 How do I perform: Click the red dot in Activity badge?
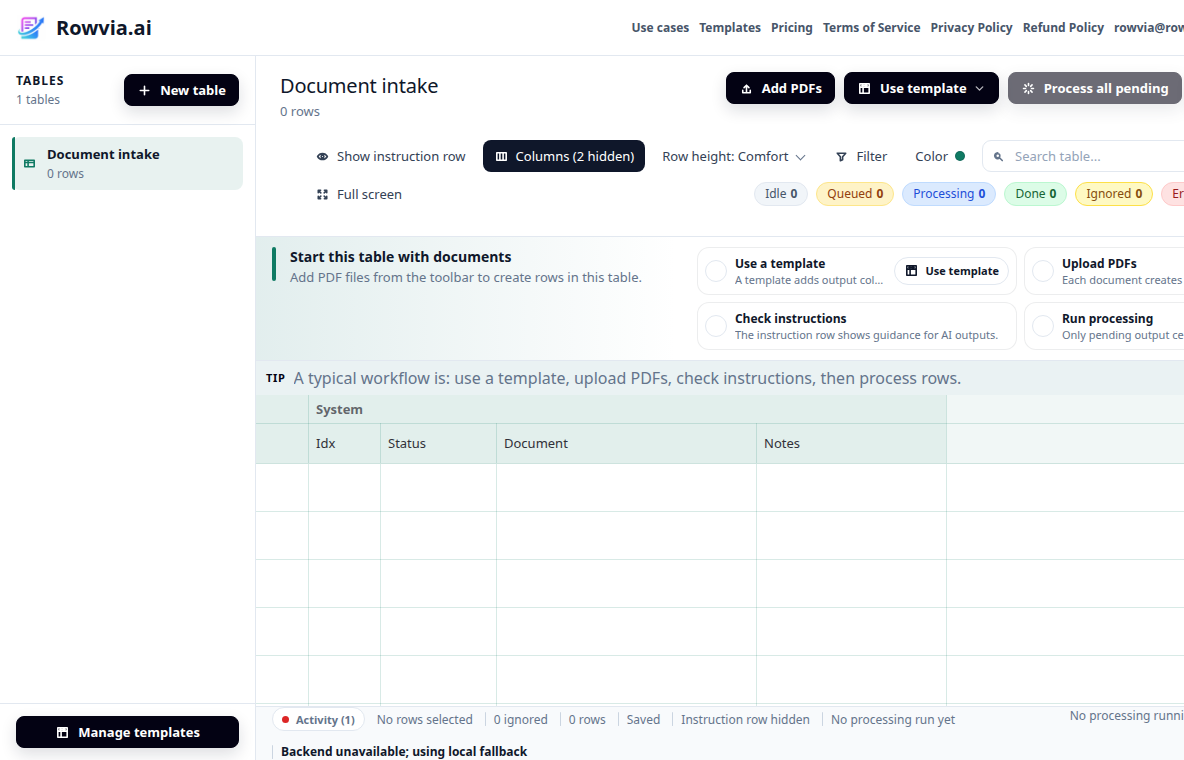tap(285, 720)
